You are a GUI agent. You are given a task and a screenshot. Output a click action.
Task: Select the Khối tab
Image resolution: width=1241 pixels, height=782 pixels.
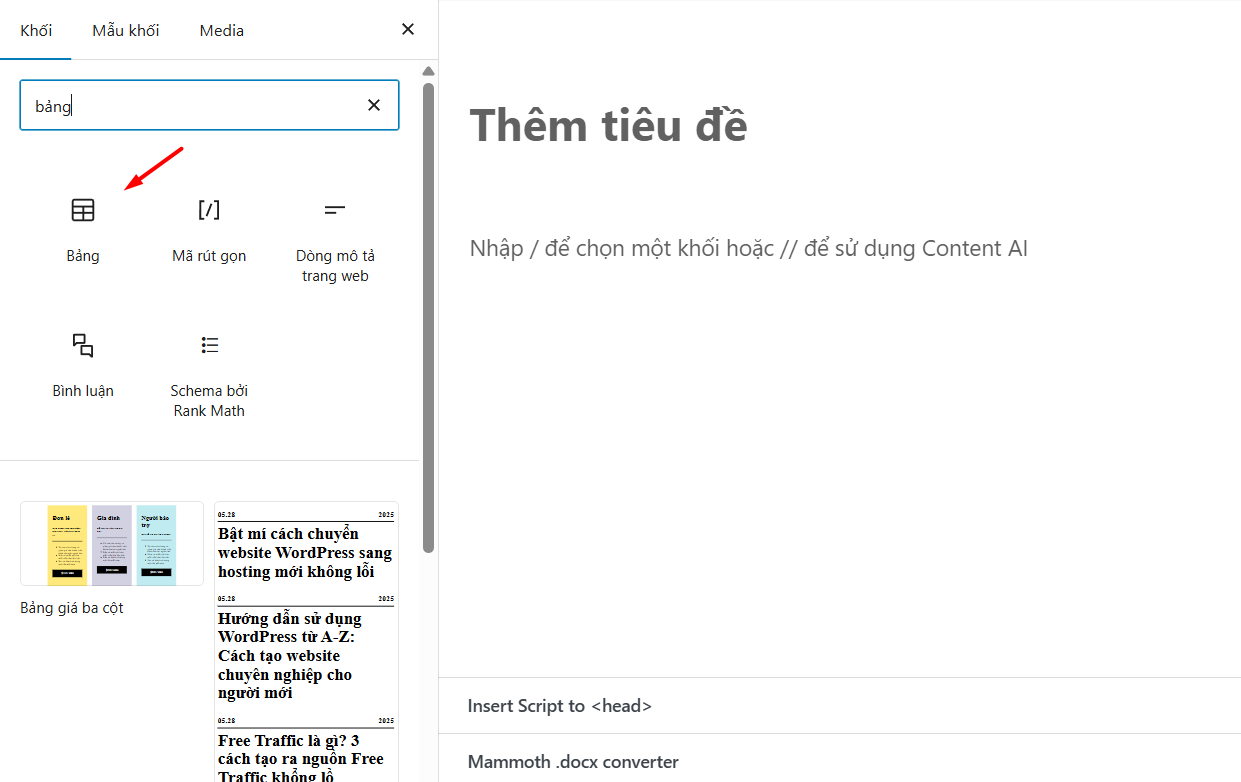point(36,30)
